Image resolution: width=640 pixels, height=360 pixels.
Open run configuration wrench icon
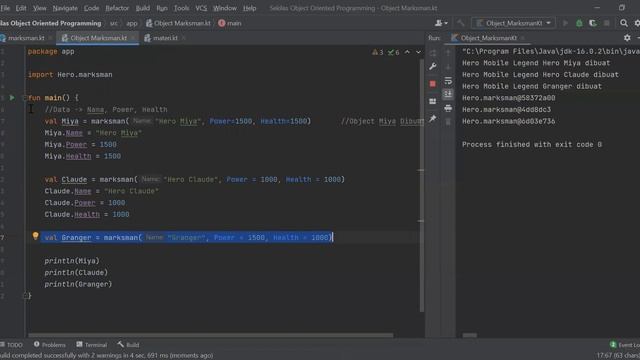click(x=433, y=66)
